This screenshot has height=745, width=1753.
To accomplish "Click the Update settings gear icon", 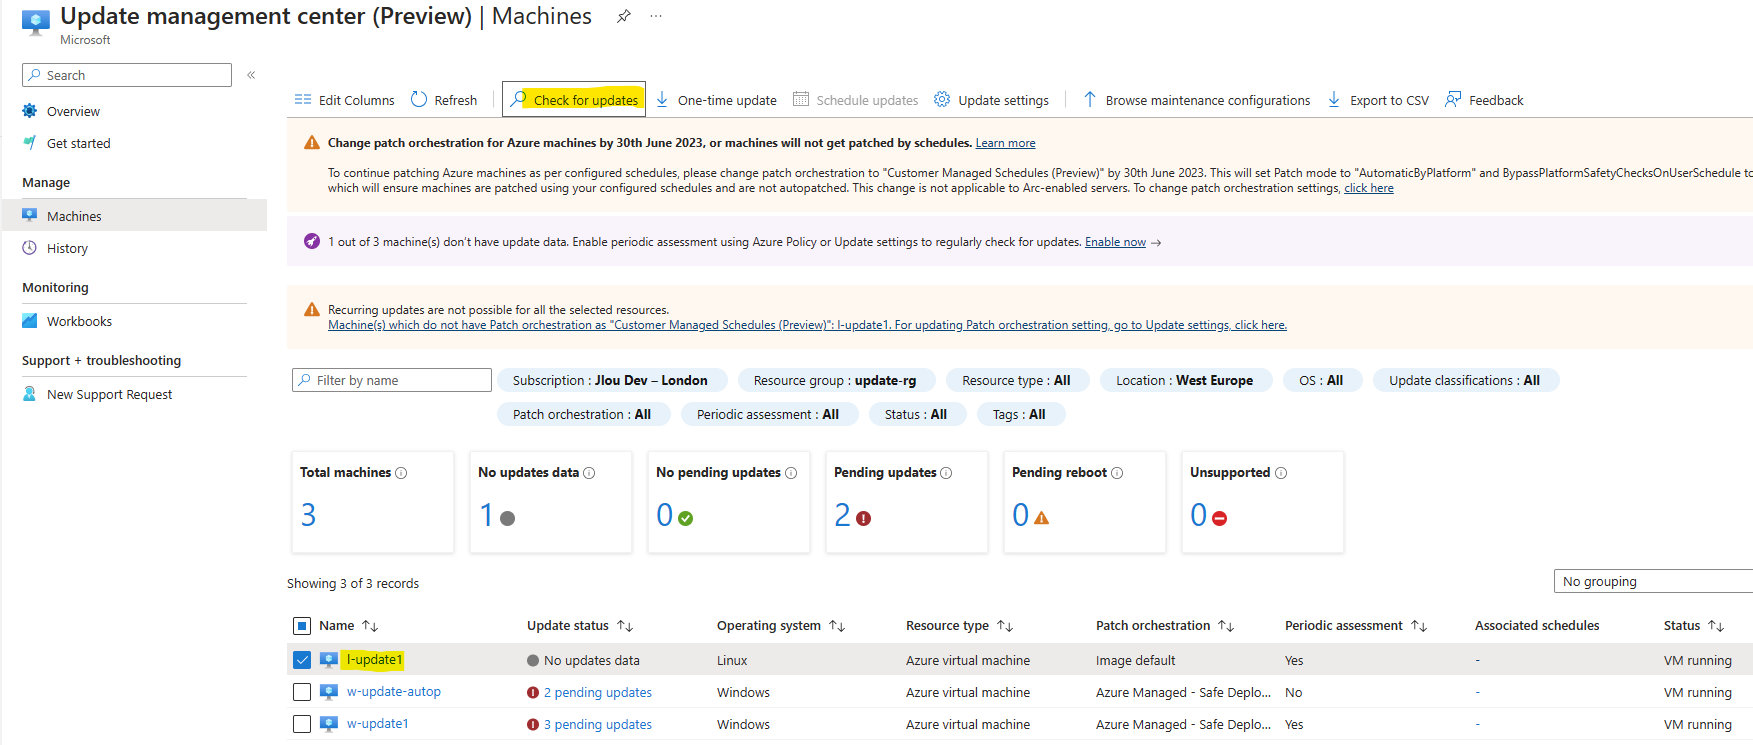I will 942,99.
